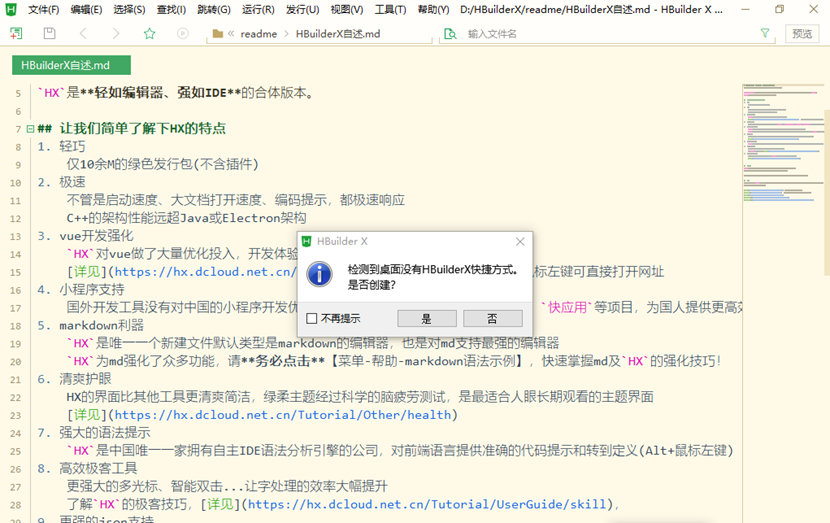Viewport: 830px width, 523px height.
Task: Click the 预览 preview button
Action: (802, 34)
